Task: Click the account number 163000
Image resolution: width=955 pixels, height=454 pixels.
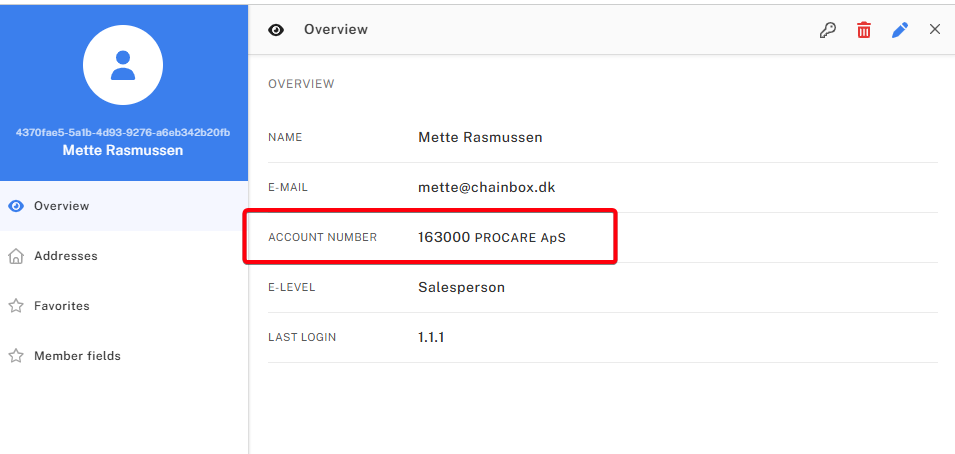Action: pos(444,238)
